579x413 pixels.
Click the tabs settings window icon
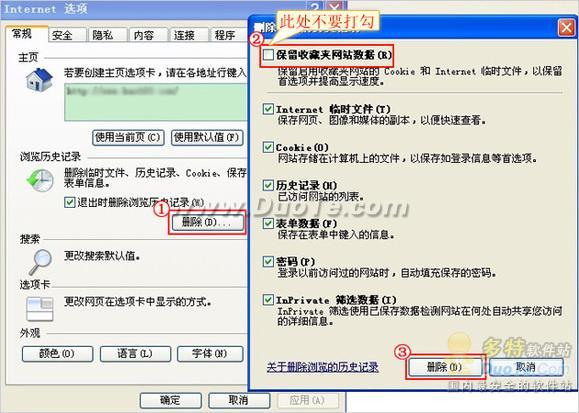tap(40, 309)
